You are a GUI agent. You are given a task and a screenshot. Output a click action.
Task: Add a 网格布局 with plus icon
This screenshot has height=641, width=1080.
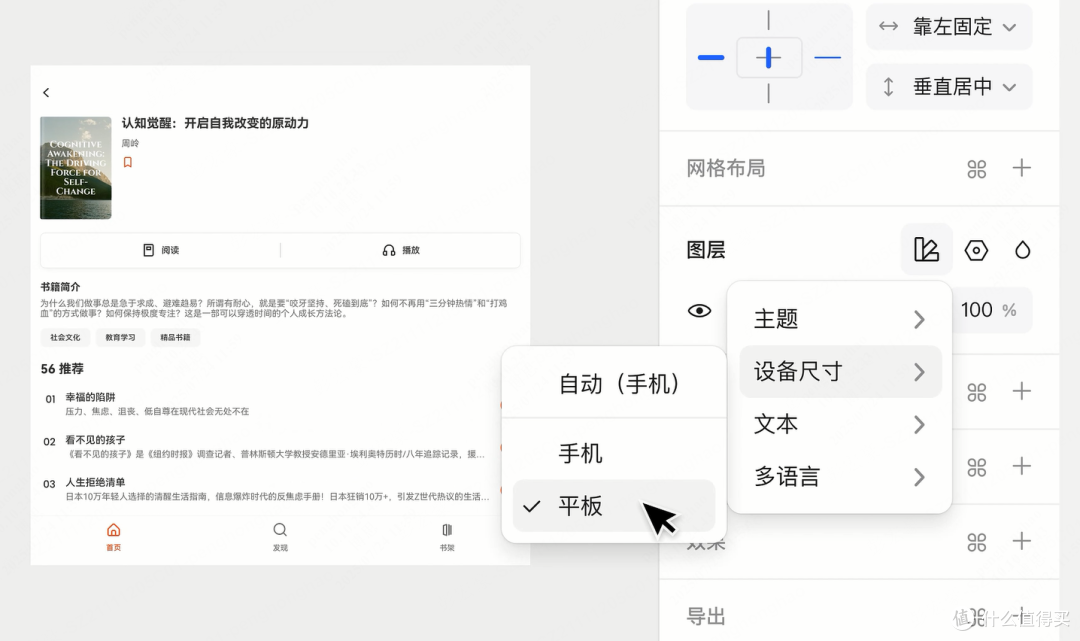pyautogui.click(x=1022, y=168)
